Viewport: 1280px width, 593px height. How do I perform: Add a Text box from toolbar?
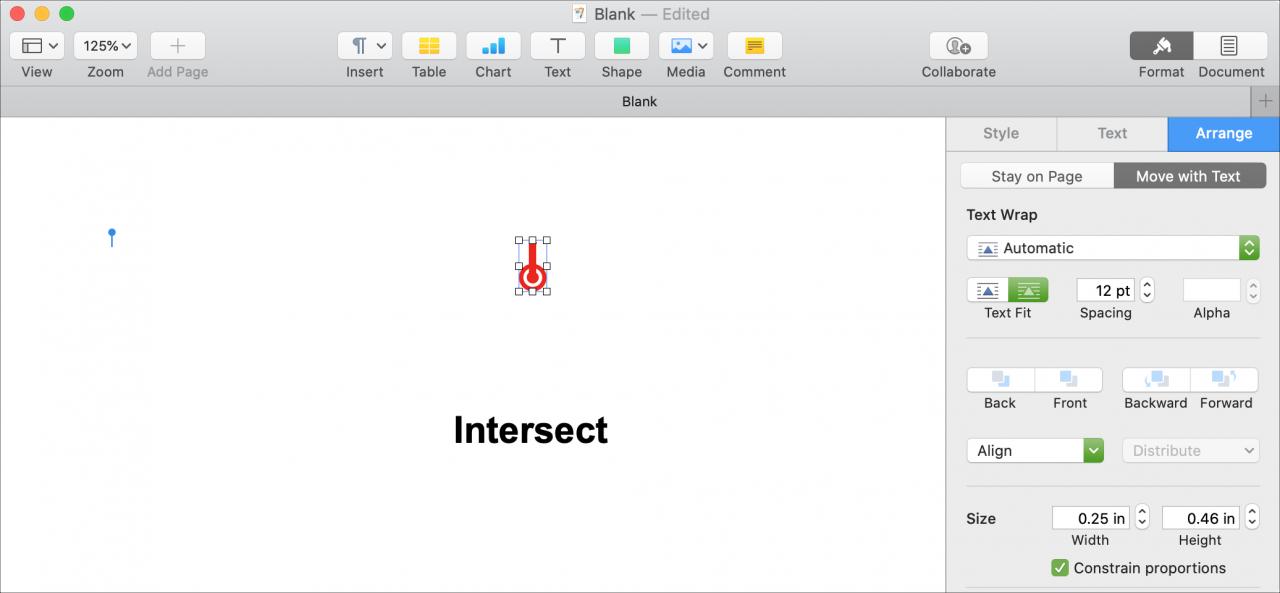558,46
